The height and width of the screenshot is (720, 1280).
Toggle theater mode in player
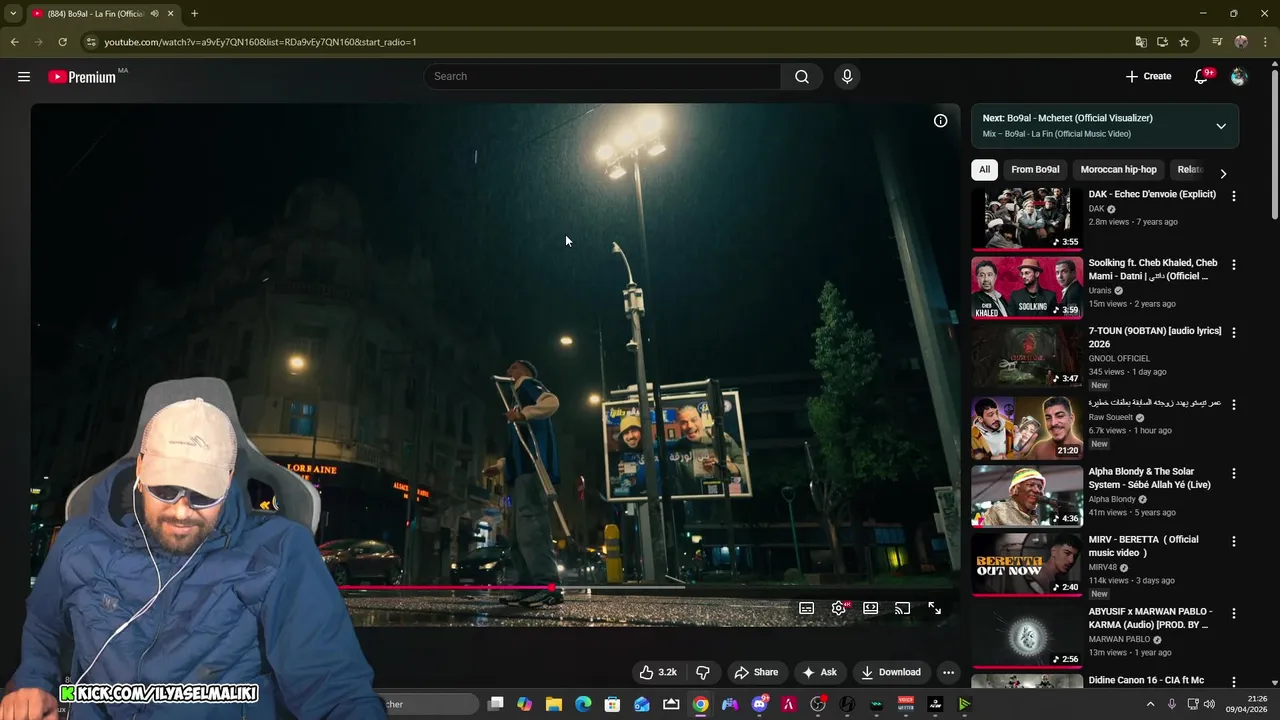(x=871, y=608)
